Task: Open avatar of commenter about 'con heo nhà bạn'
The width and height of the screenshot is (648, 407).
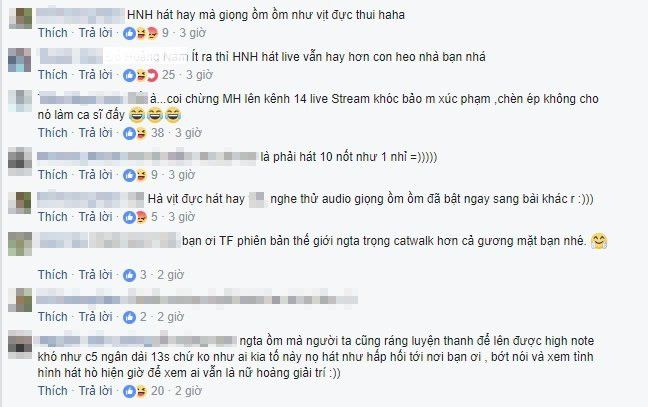Action: pyautogui.click(x=20, y=60)
